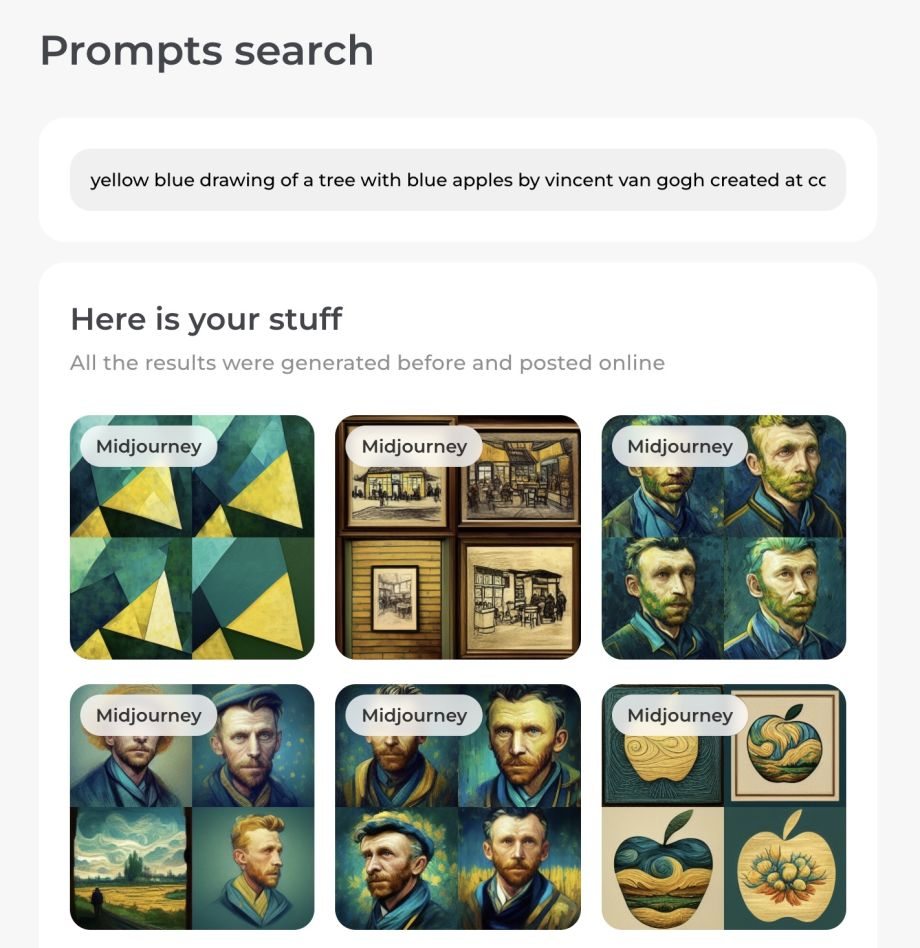The height and width of the screenshot is (948, 920).
Task: Select the blue swirling apple with leaf
Action: (663, 868)
